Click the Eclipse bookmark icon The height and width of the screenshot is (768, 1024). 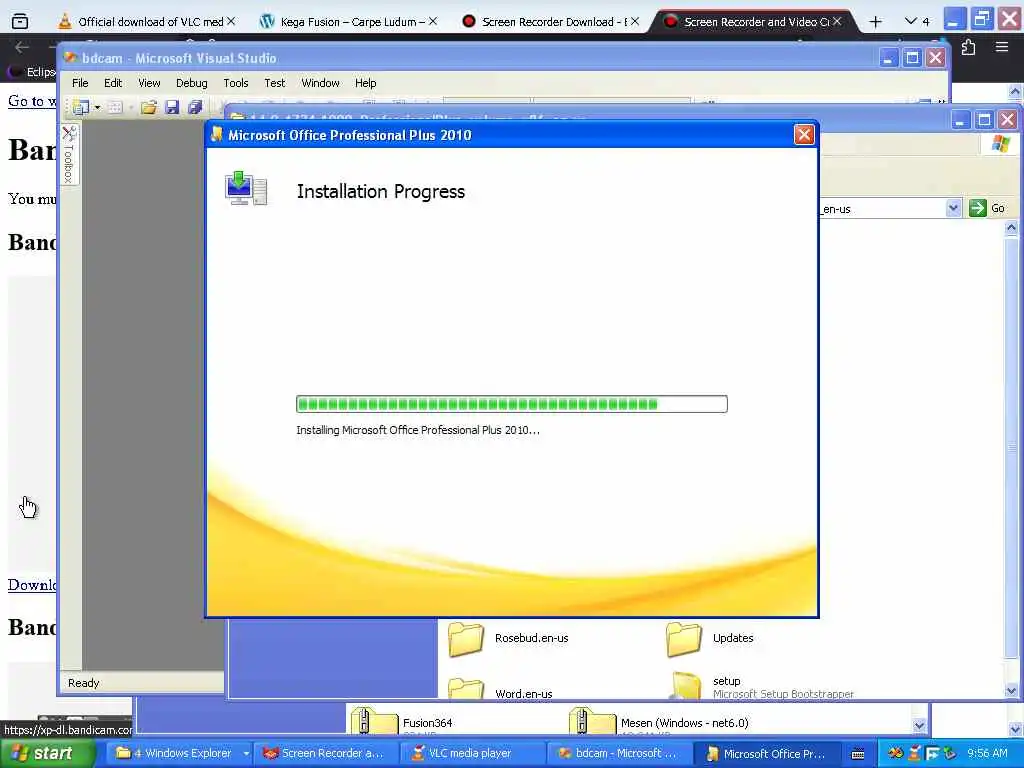(x=14, y=71)
